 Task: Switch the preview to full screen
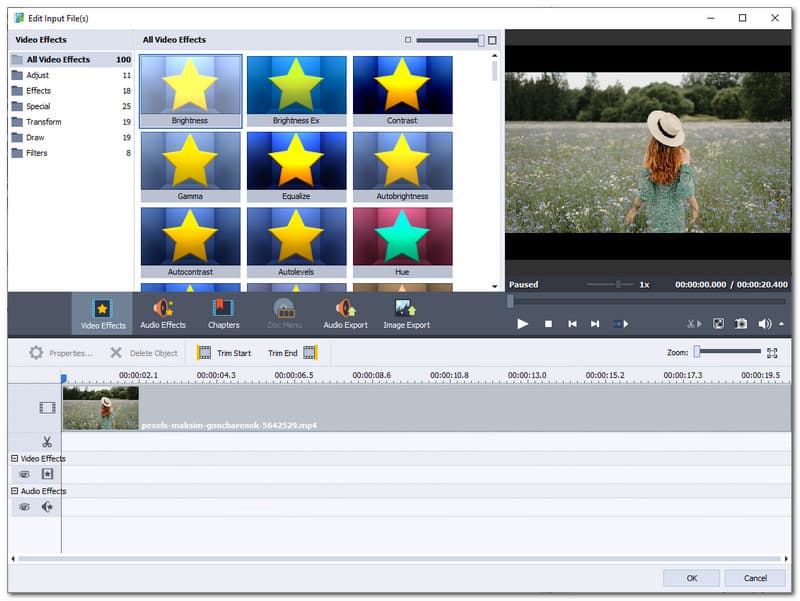[x=718, y=324]
